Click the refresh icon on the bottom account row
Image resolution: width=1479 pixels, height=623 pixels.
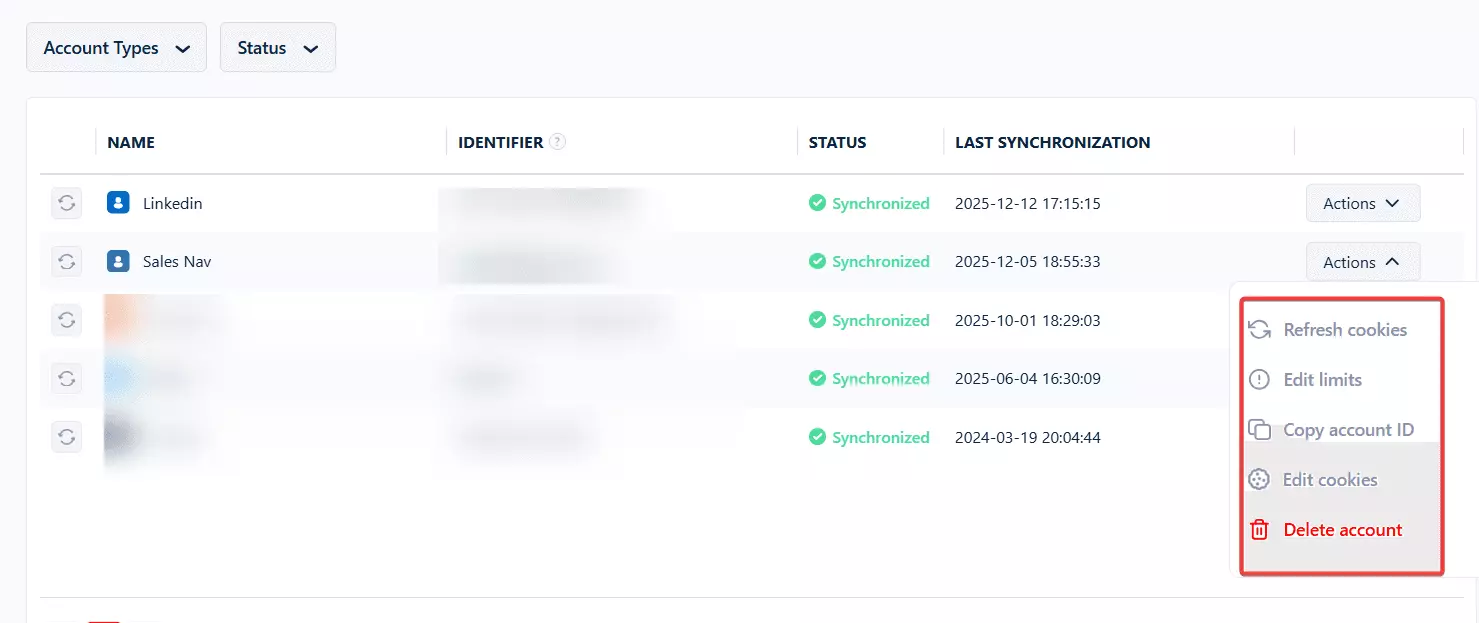[66, 437]
